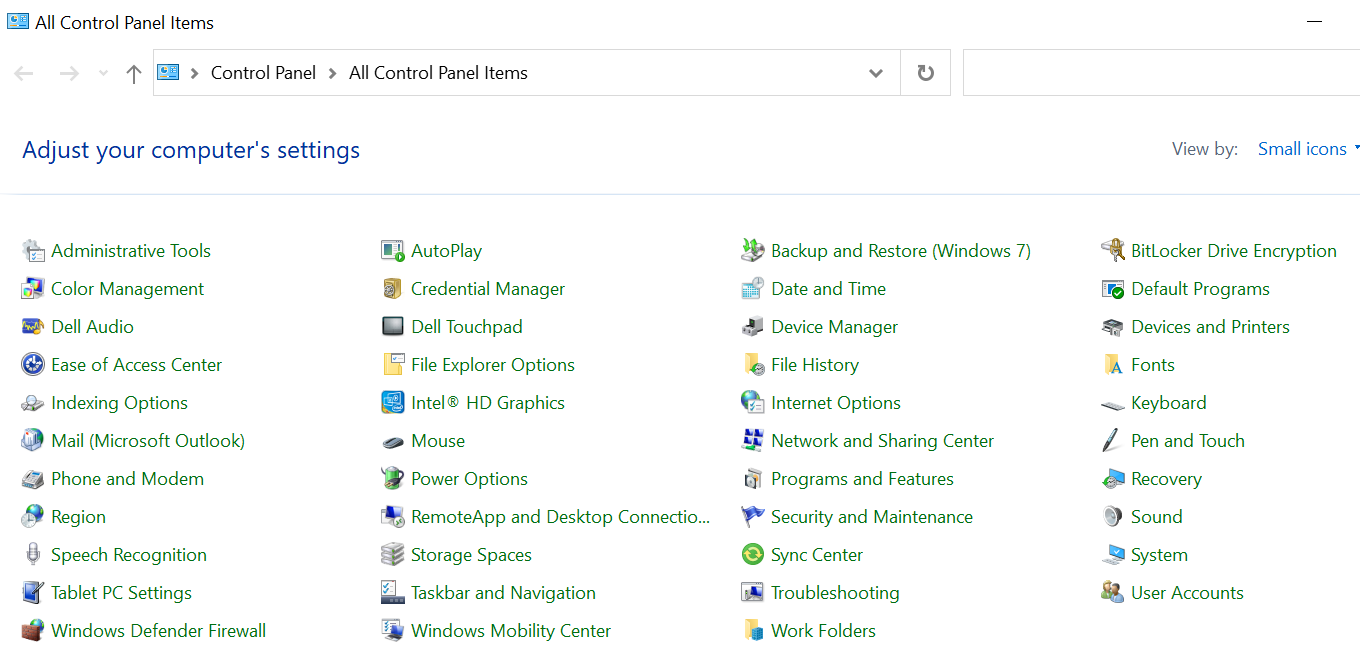Open Storage Spaces
Image resolution: width=1360 pixels, height=664 pixels.
[471, 555]
